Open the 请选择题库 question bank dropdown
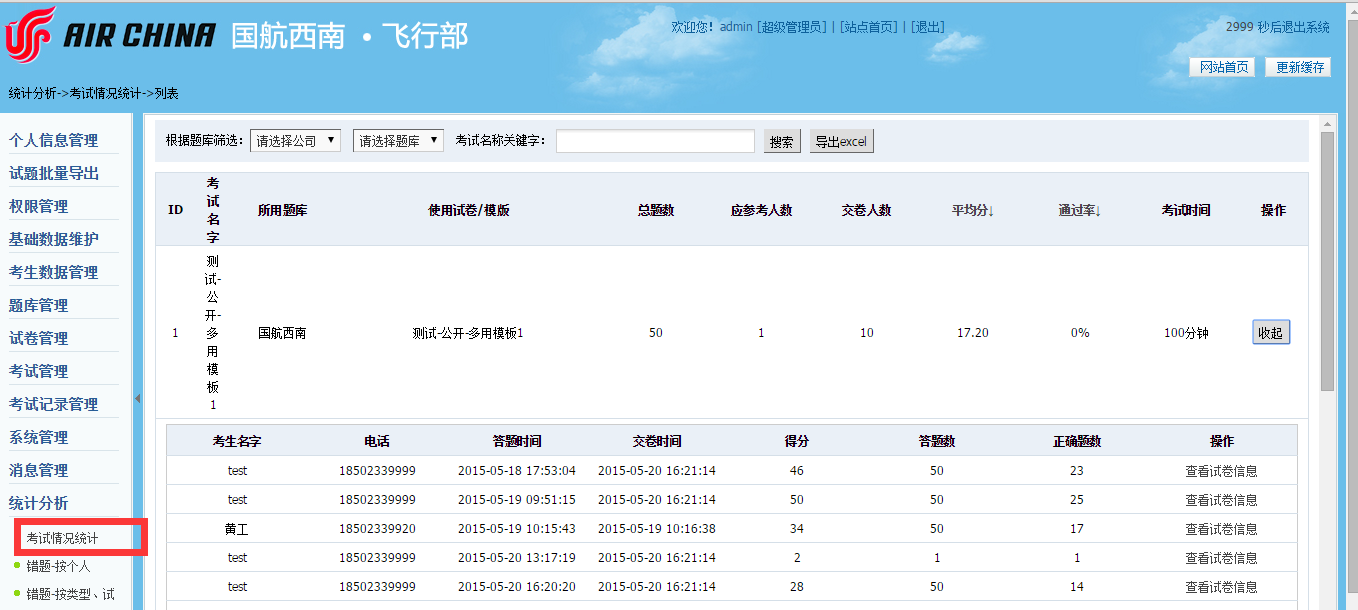This screenshot has width=1358, height=610. click(398, 141)
